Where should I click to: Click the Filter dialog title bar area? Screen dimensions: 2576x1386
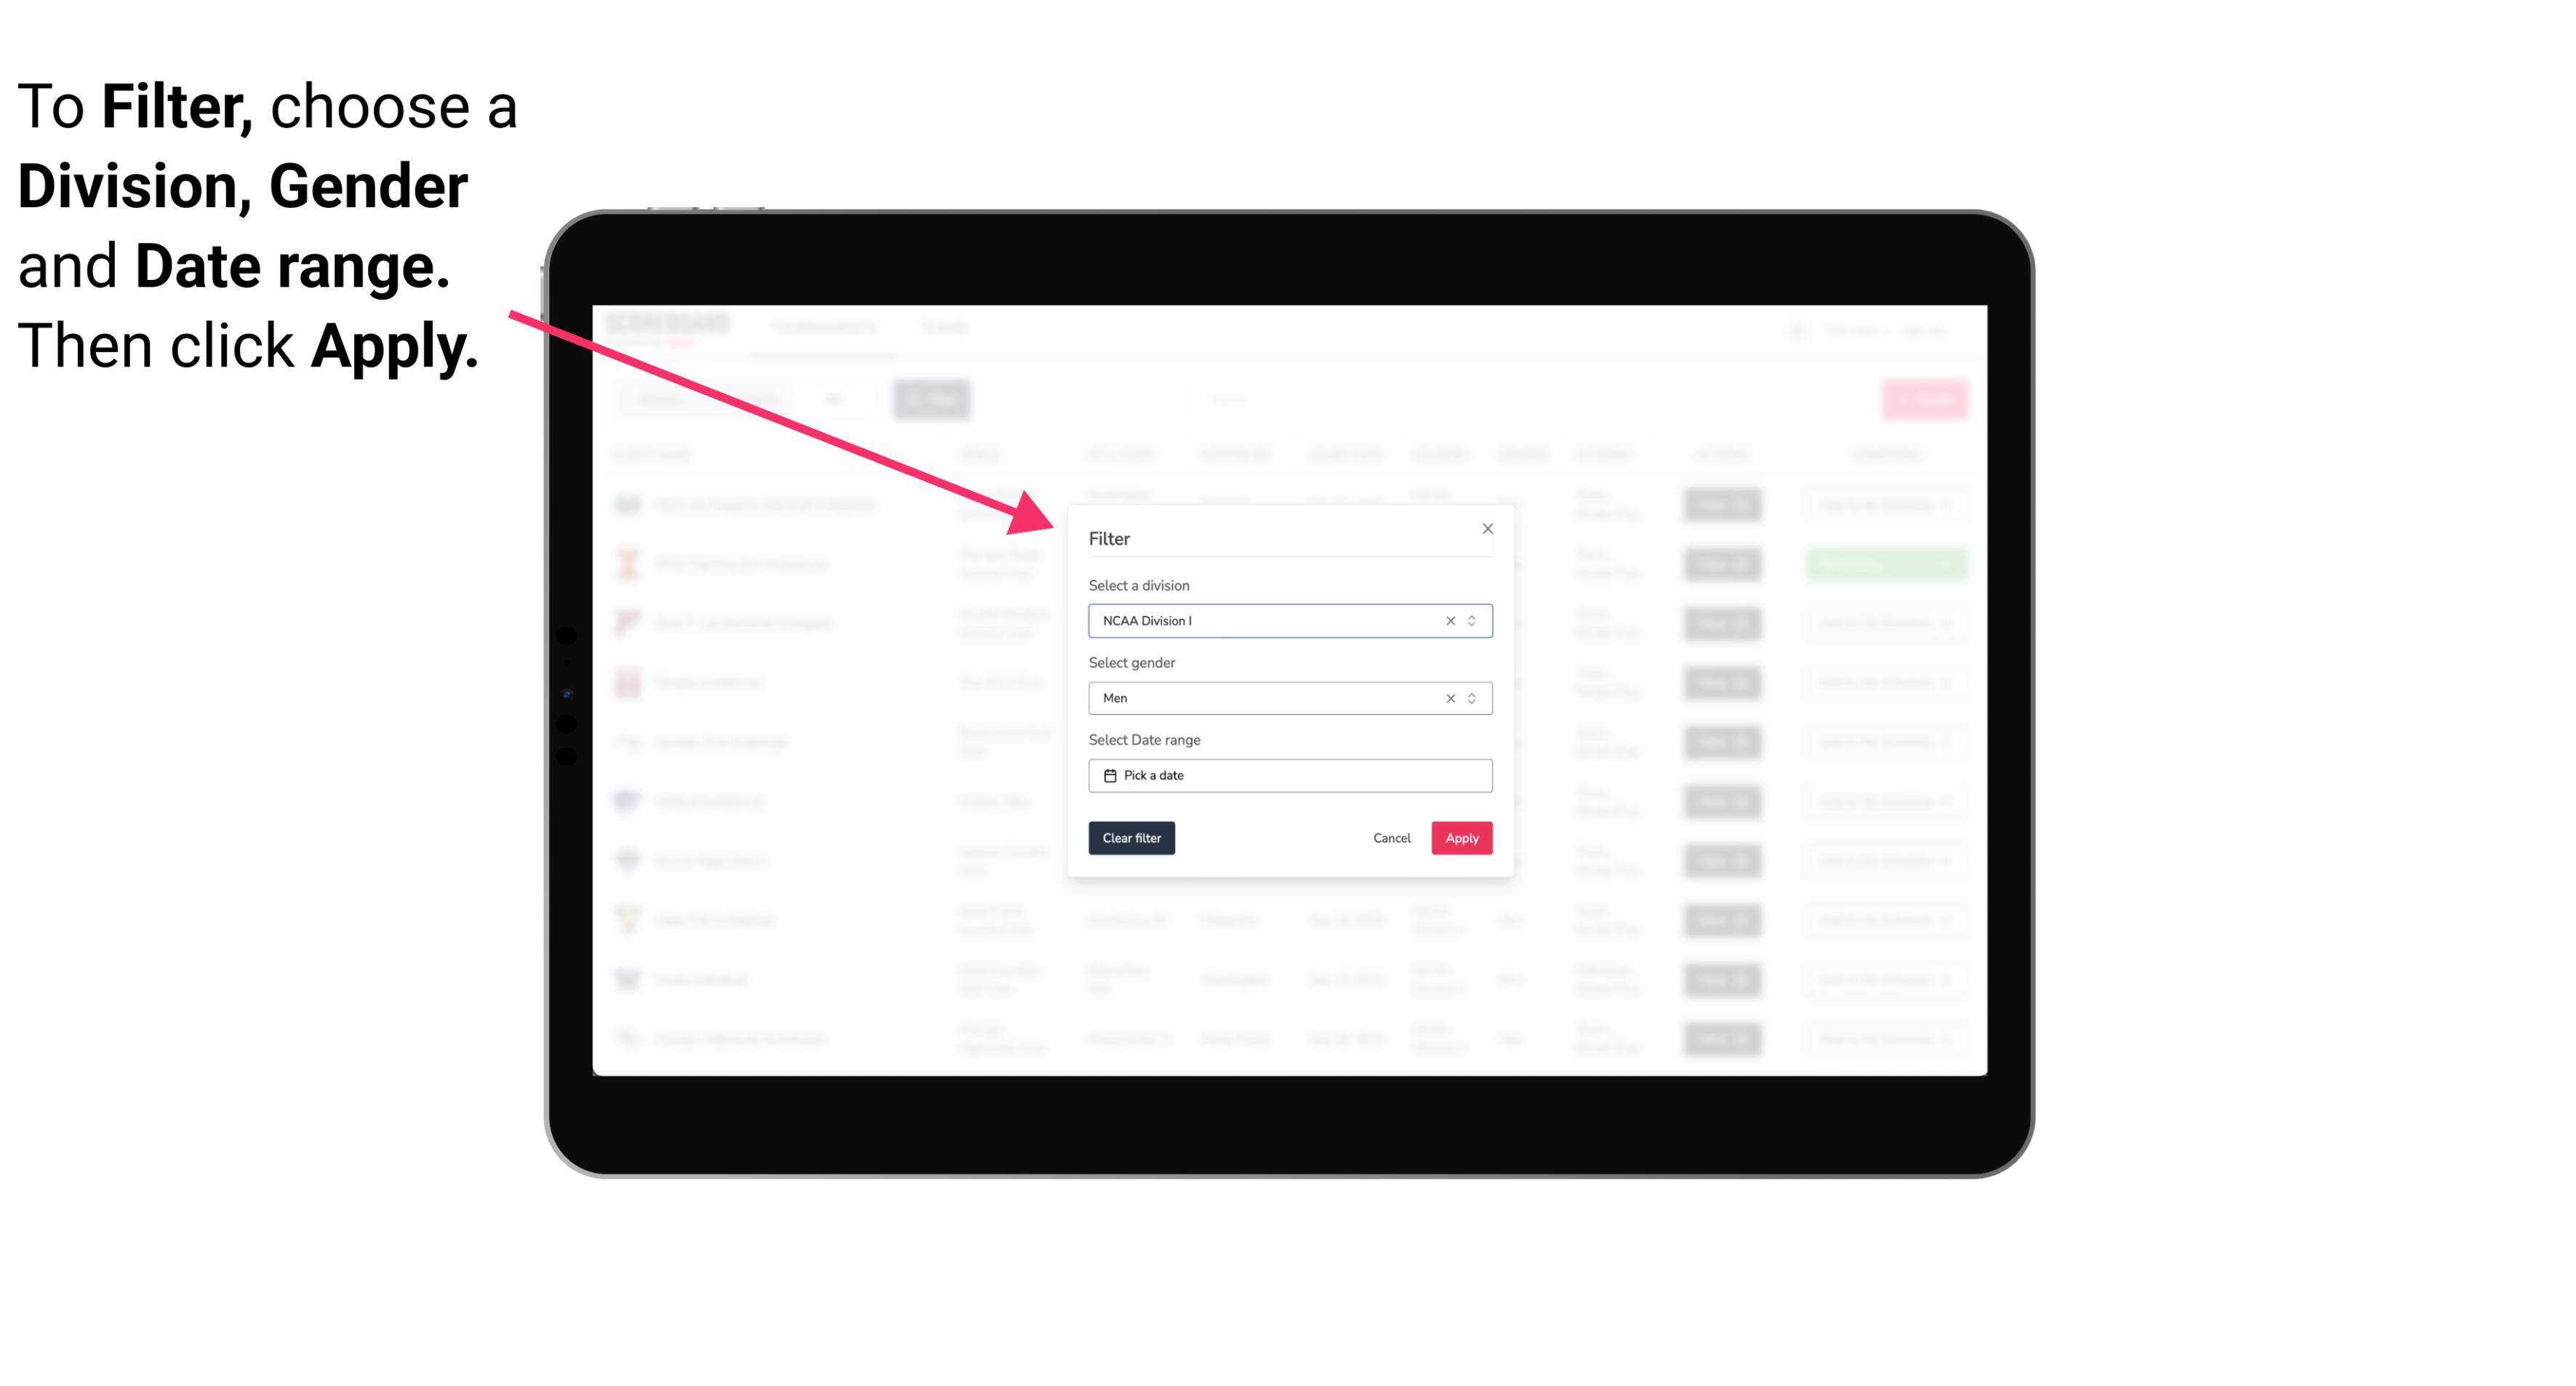click(x=1287, y=537)
